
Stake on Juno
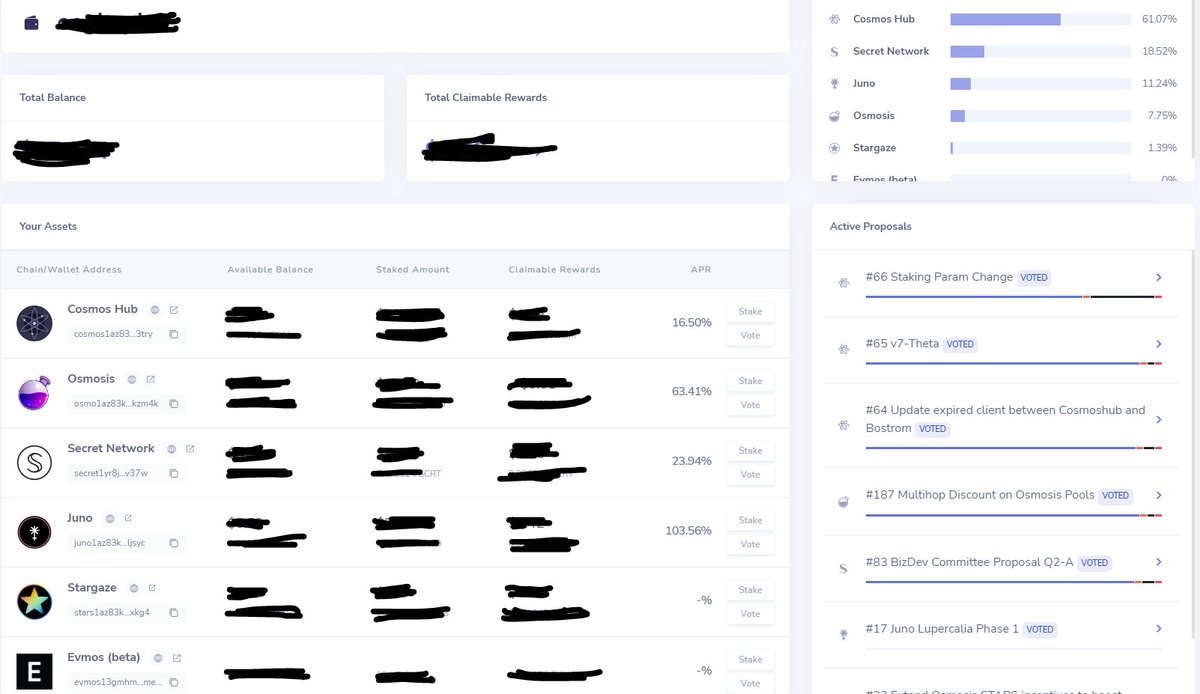coord(750,520)
